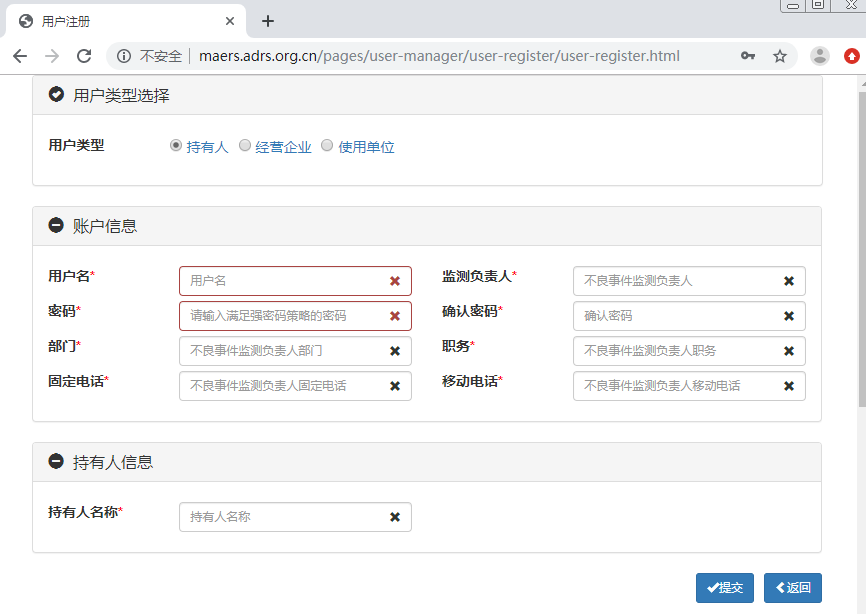The height and width of the screenshot is (614, 866).
Task: Clear the 监测负责人 field using its X icon
Action: [789, 281]
